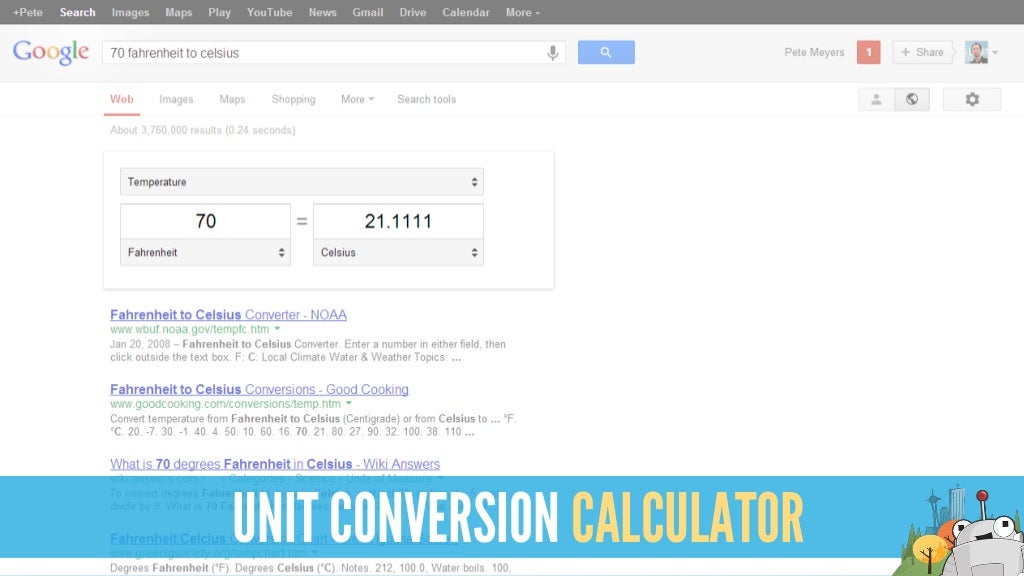Open the Temperature unit type dropdown

click(x=302, y=182)
